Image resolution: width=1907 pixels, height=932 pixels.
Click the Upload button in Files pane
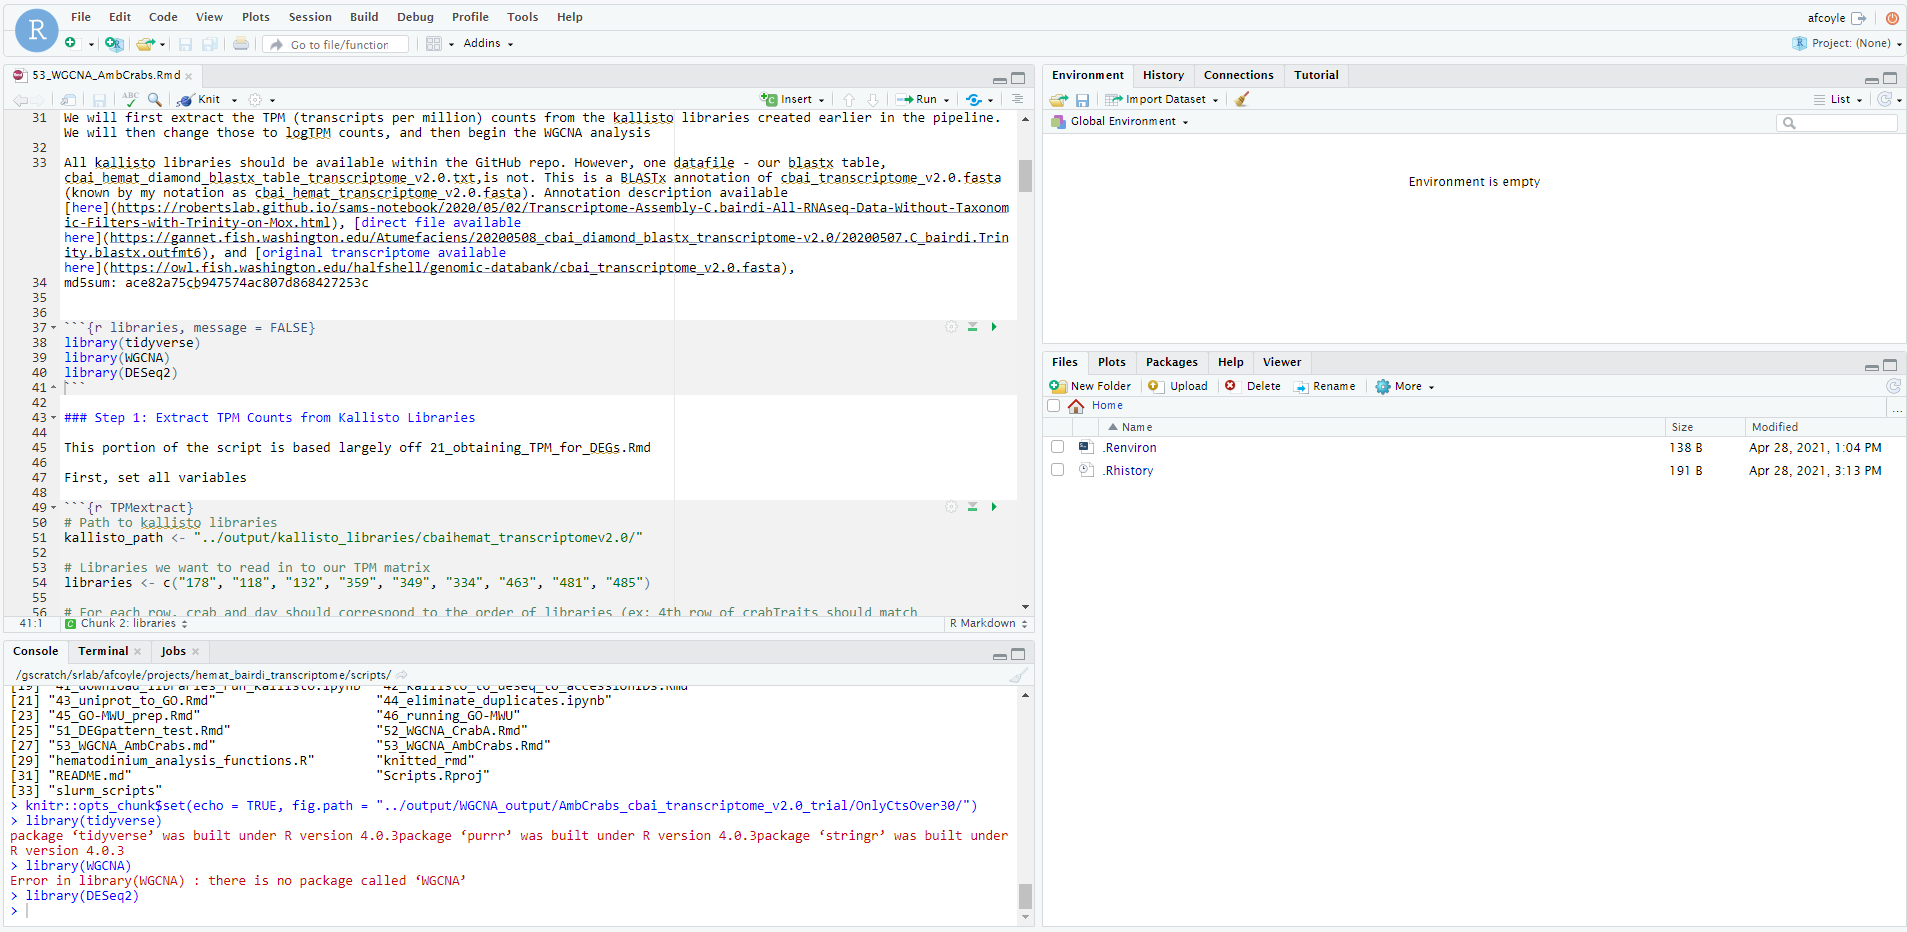(1178, 386)
